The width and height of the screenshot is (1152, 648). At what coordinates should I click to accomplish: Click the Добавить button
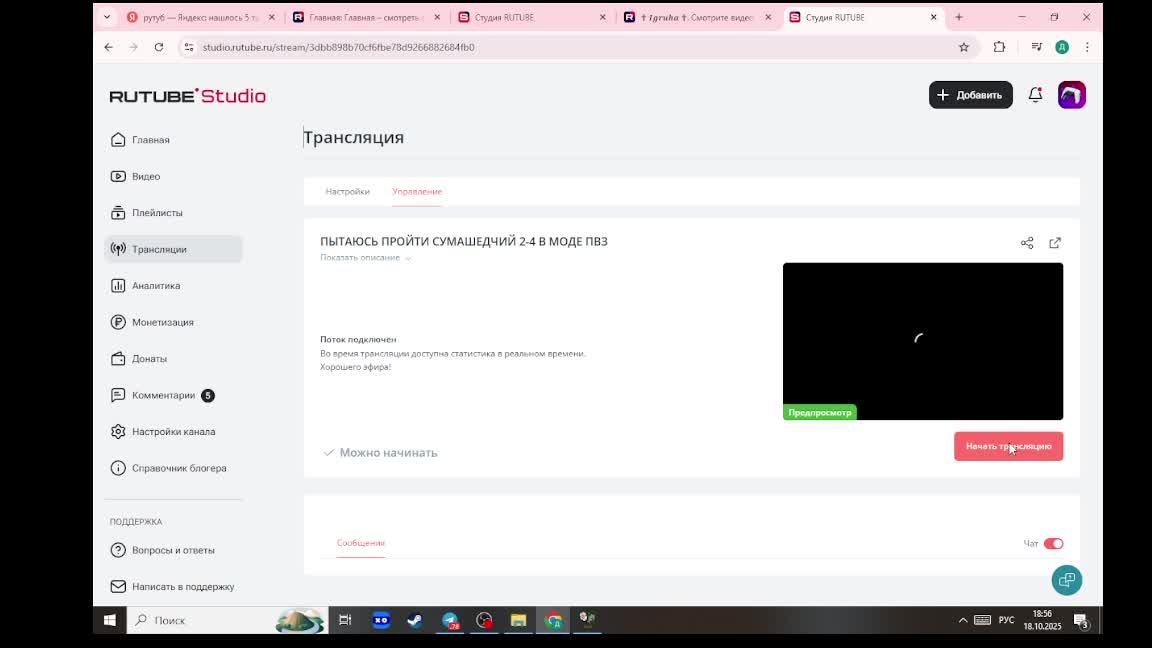(971, 95)
